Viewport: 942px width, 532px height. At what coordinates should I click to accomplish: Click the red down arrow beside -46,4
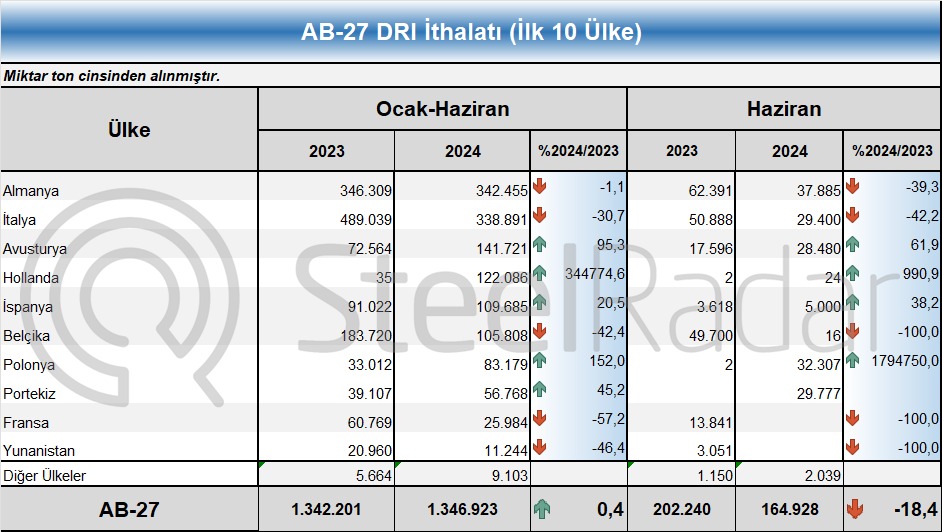(x=539, y=446)
